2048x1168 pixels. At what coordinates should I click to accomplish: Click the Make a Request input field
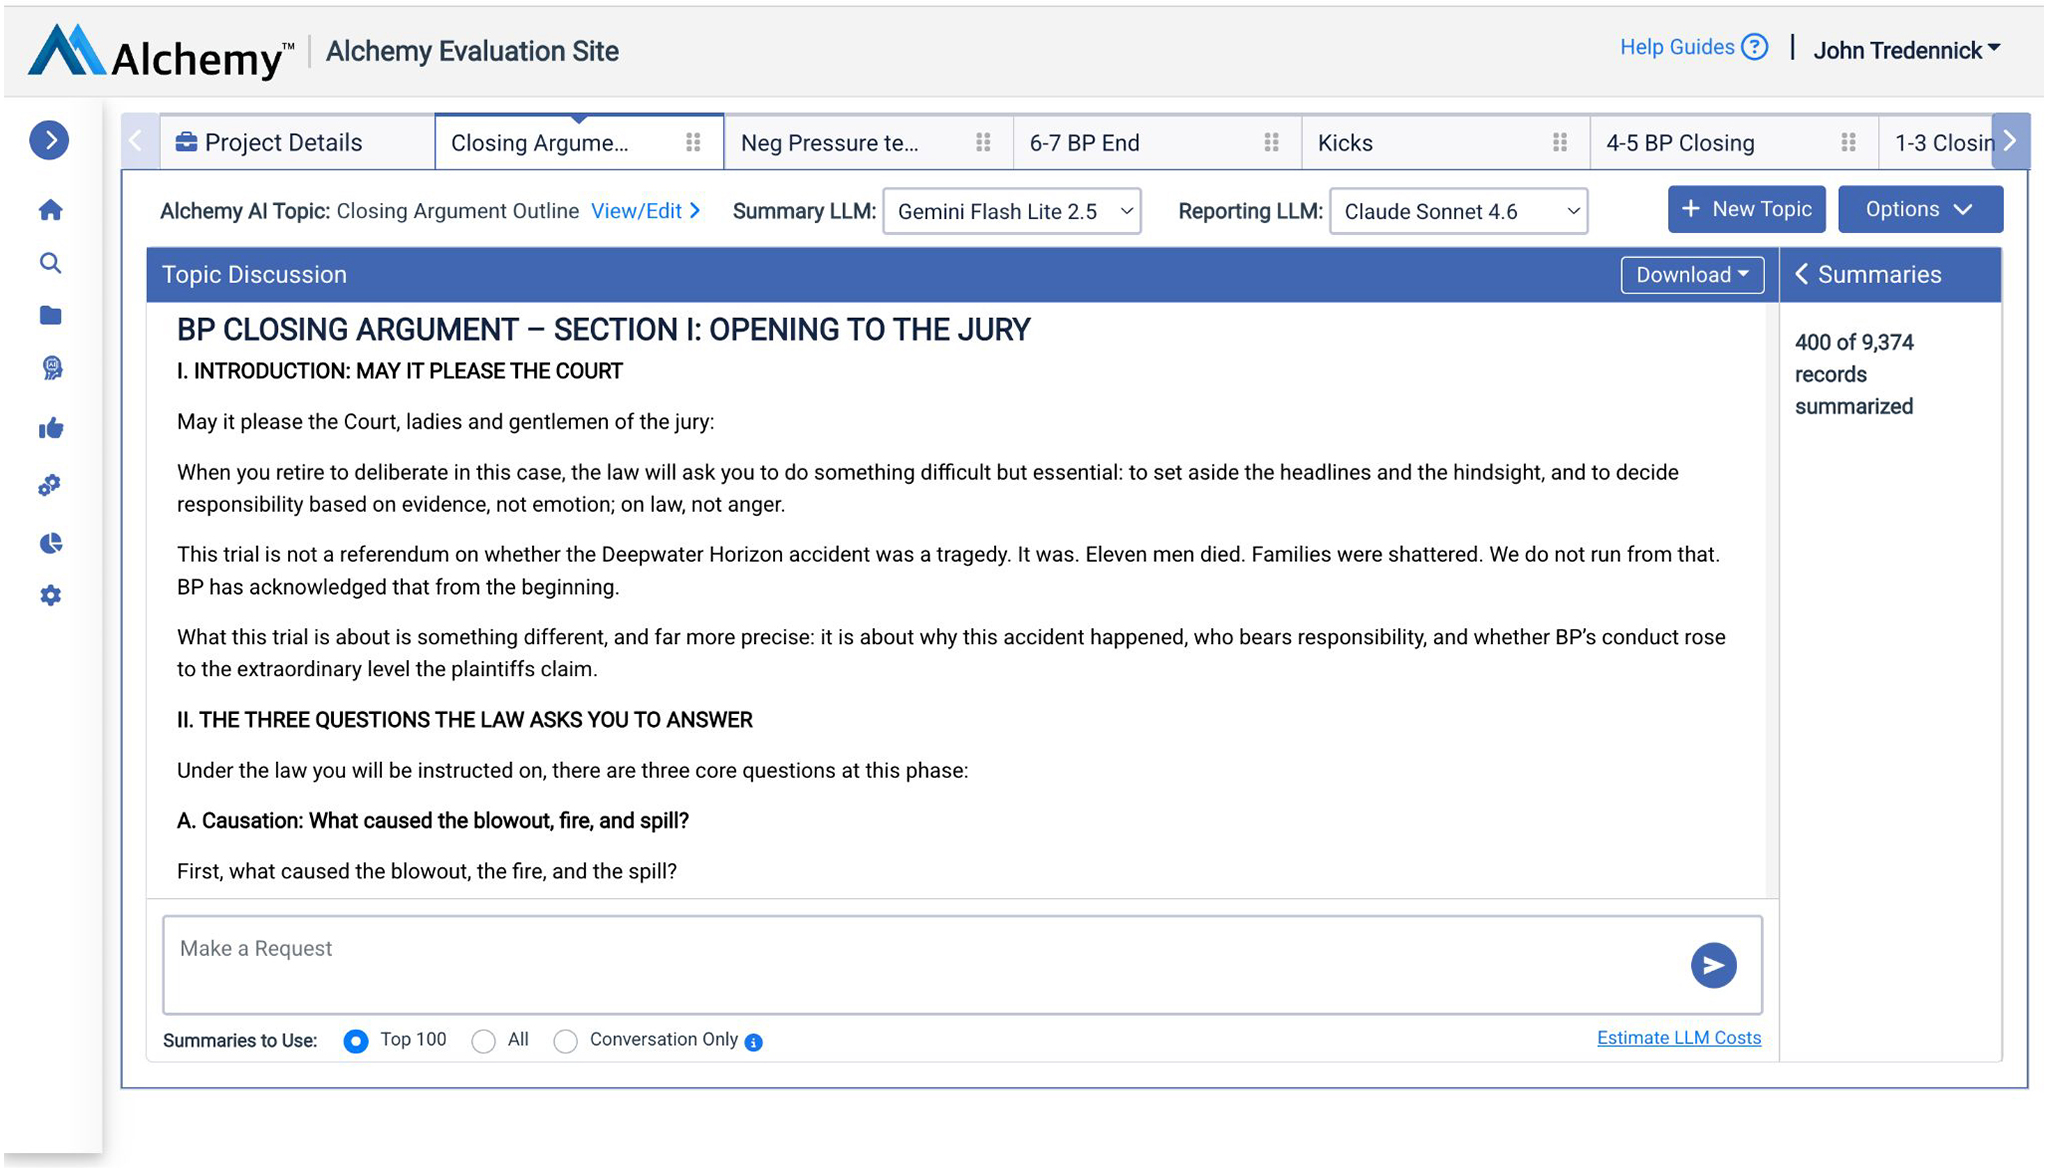(x=920, y=963)
